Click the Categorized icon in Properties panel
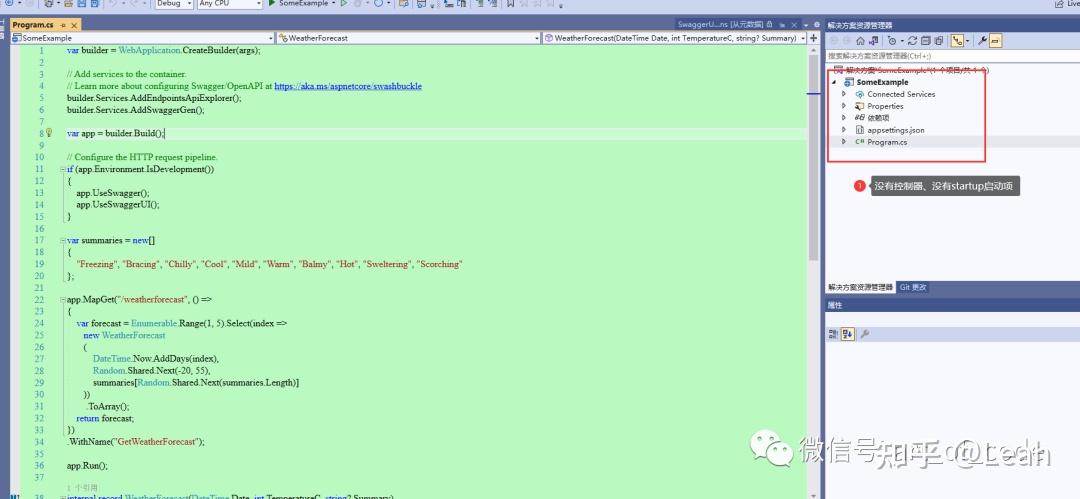 pos(833,334)
